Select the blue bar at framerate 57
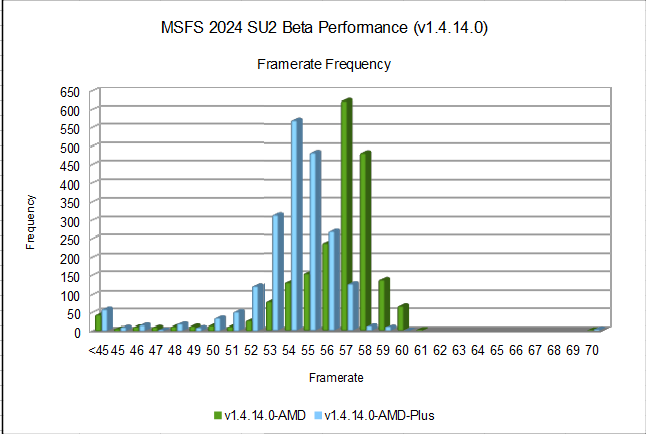 click(x=353, y=306)
